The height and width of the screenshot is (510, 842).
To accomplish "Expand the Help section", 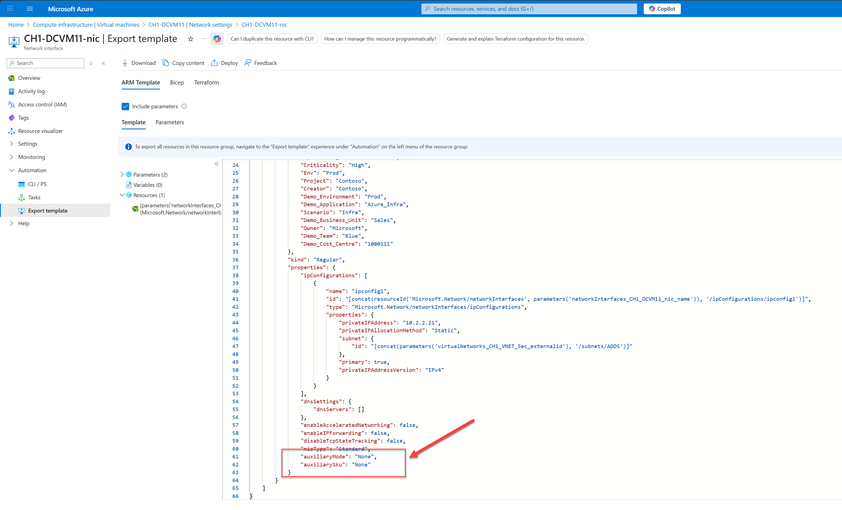I will click(23, 223).
